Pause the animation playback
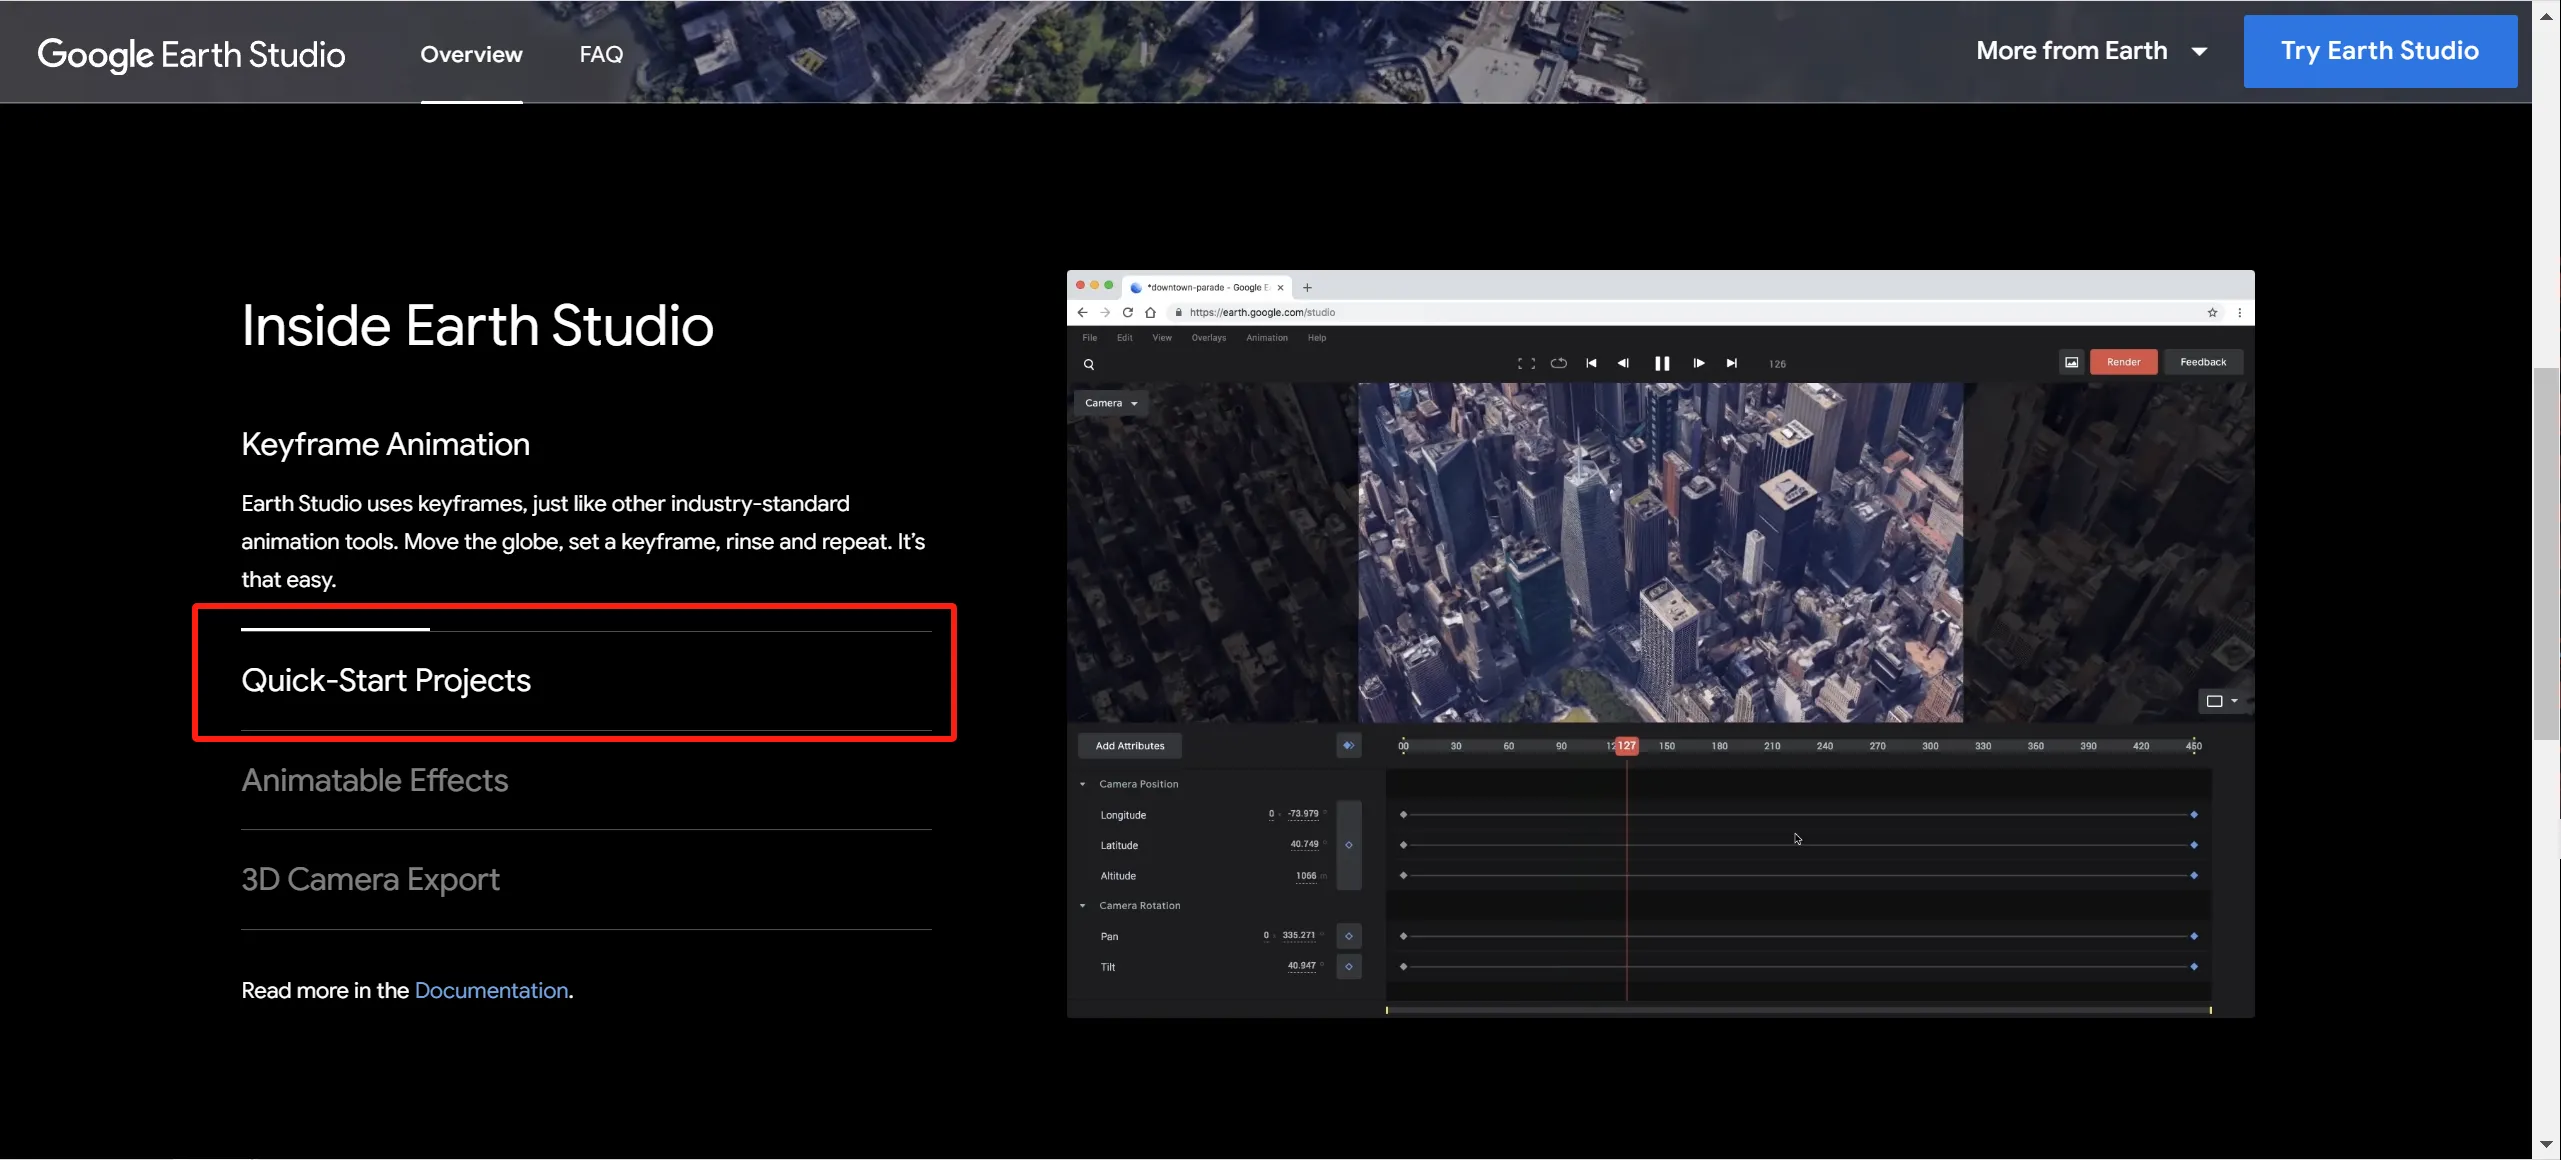Image resolution: width=2561 pixels, height=1160 pixels. pos(1661,363)
